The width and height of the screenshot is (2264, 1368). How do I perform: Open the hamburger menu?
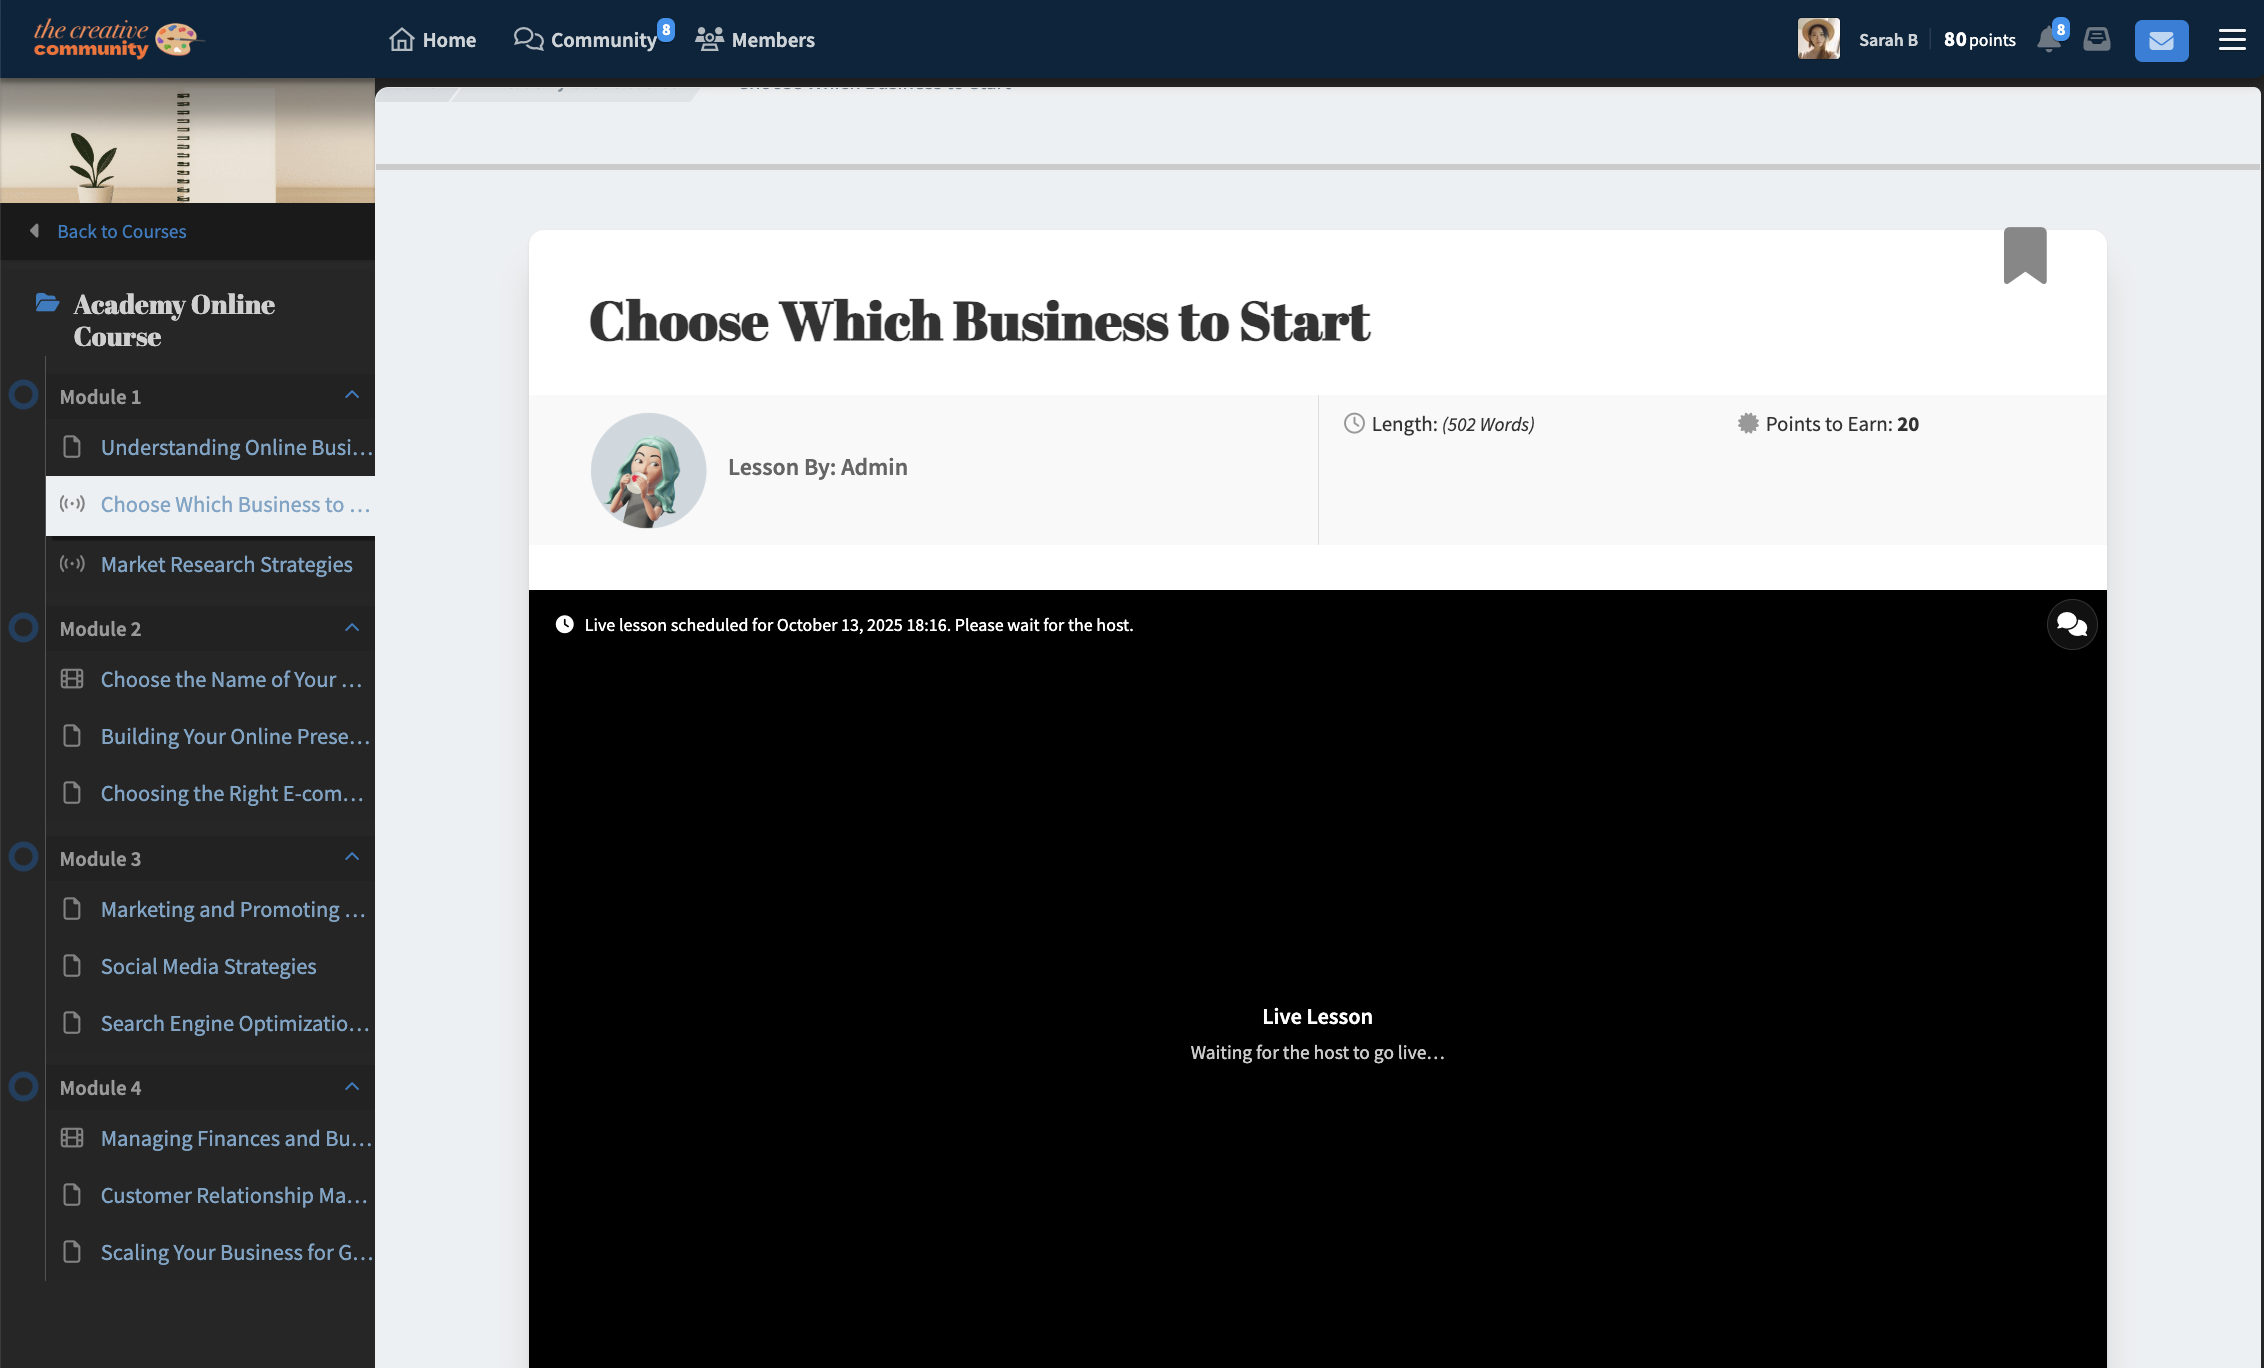tap(2232, 40)
